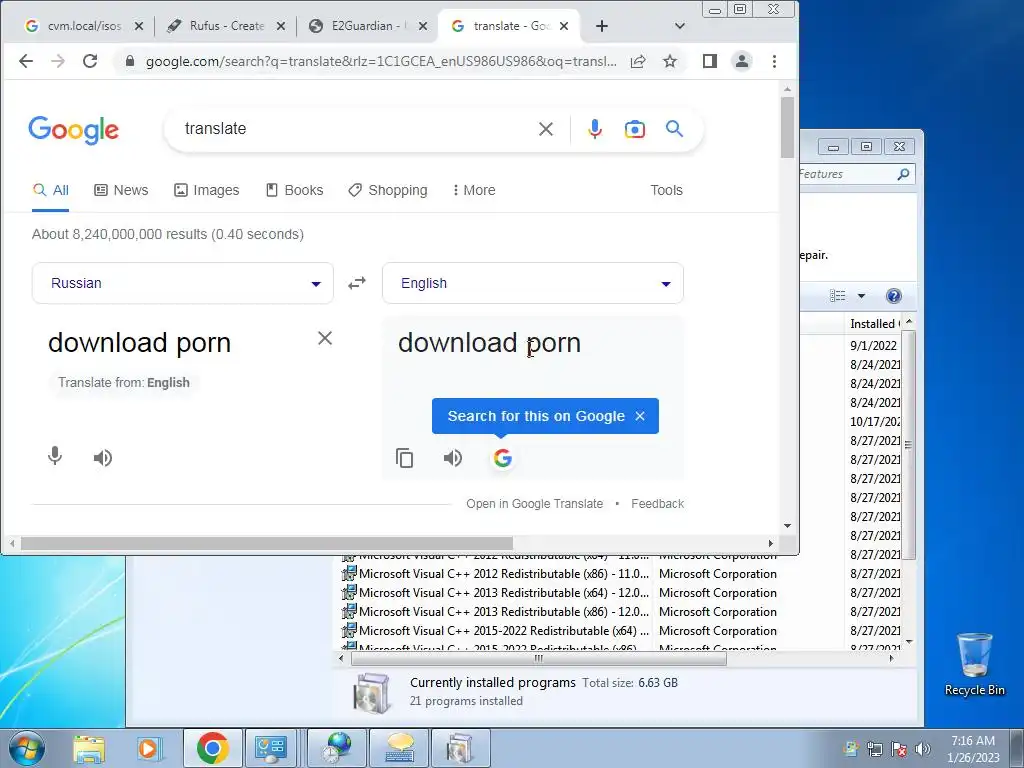Click taskbar clock showing 7:16 AM
Screen dimensions: 1024x768
pos(973,749)
